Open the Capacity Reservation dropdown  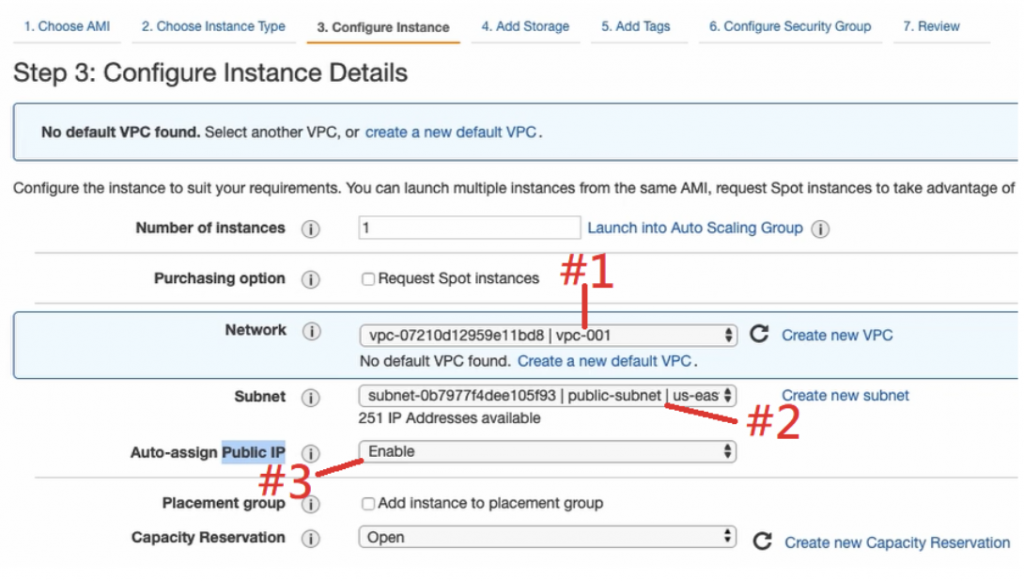[x=547, y=538]
